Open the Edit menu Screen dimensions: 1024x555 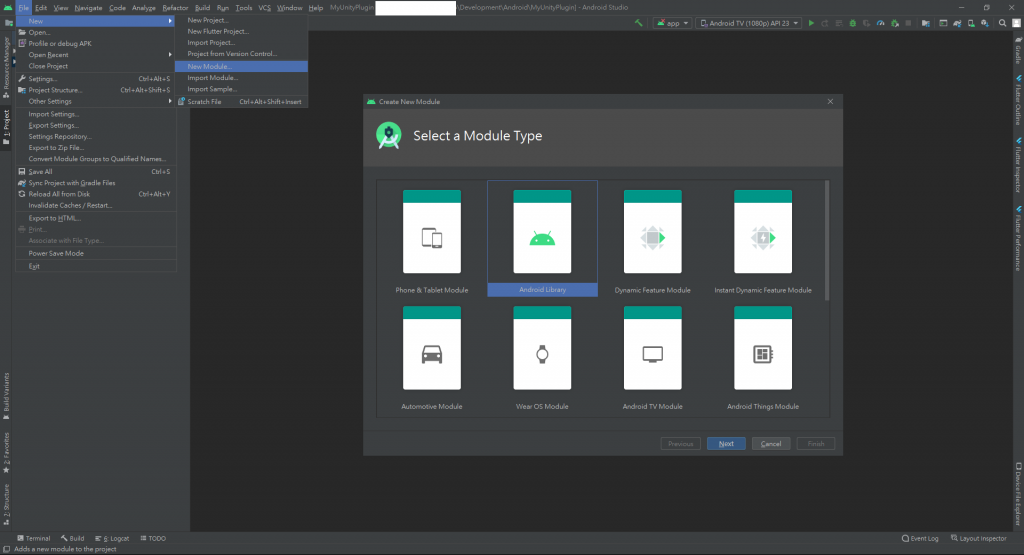coord(41,8)
